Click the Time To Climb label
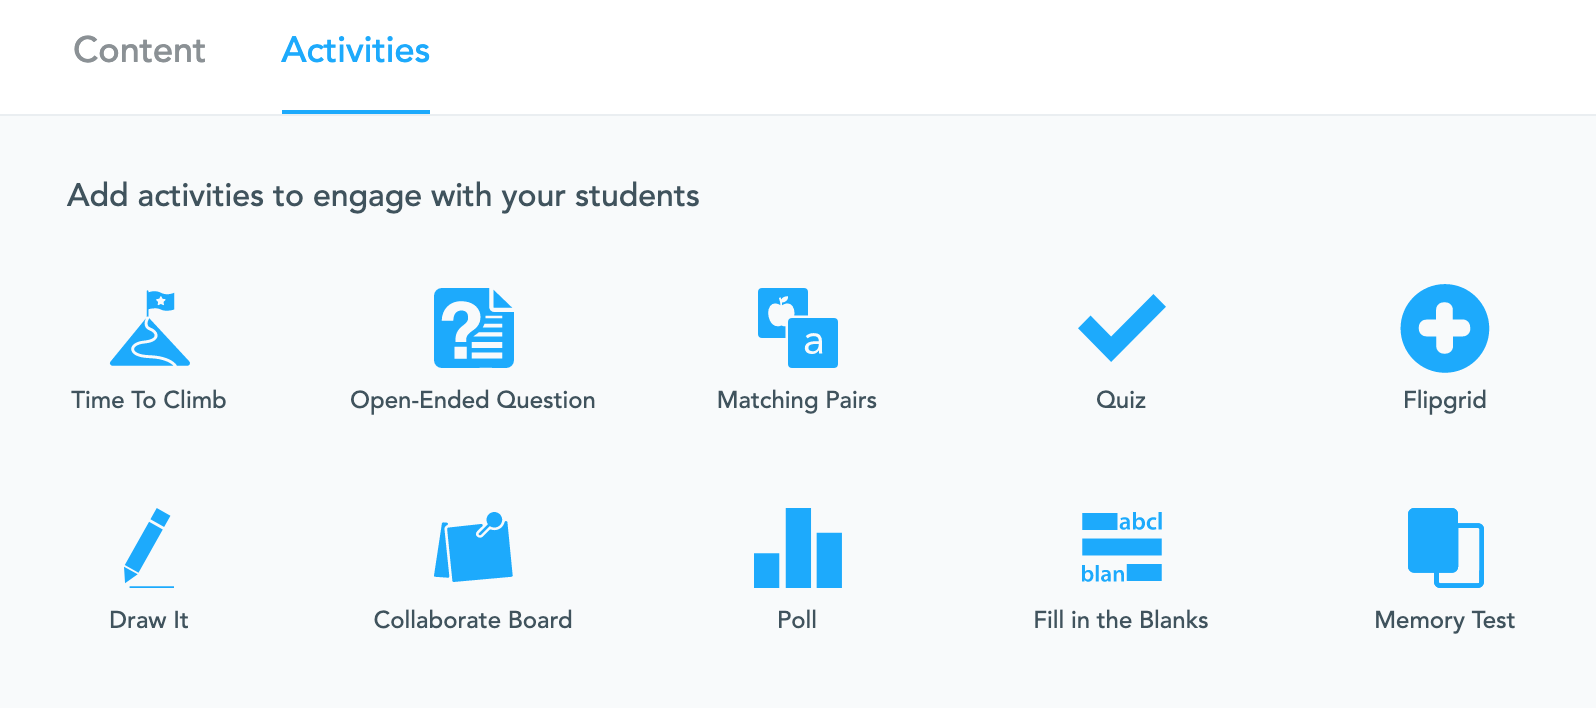 [149, 400]
